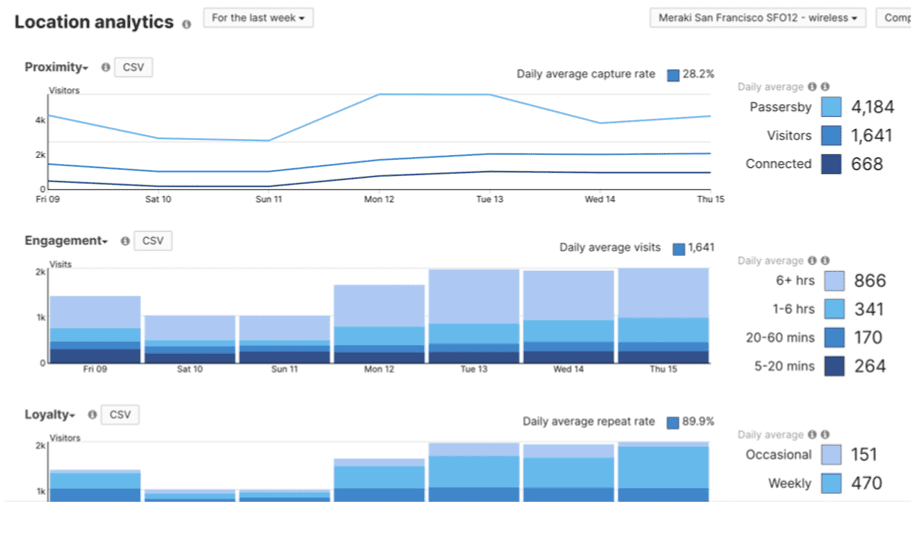The height and width of the screenshot is (555, 911).
Task: Click 'Wed 14' label on Engagement axis
Action: pyautogui.click(x=568, y=369)
